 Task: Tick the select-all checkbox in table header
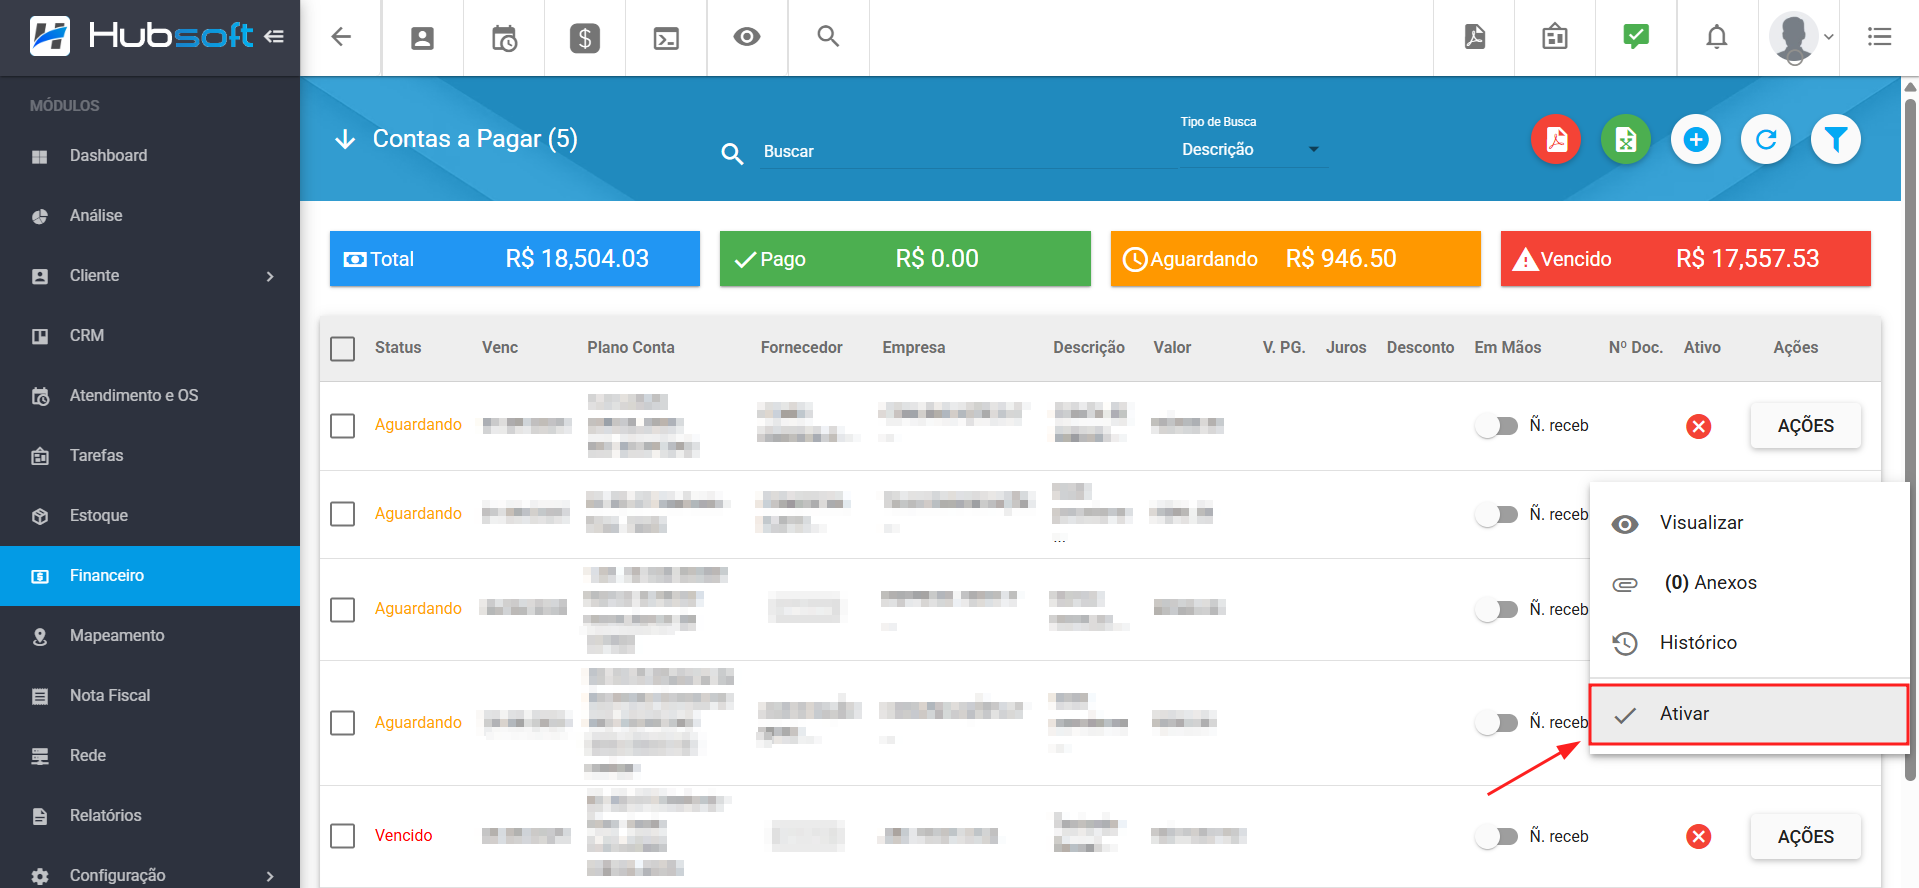343,348
